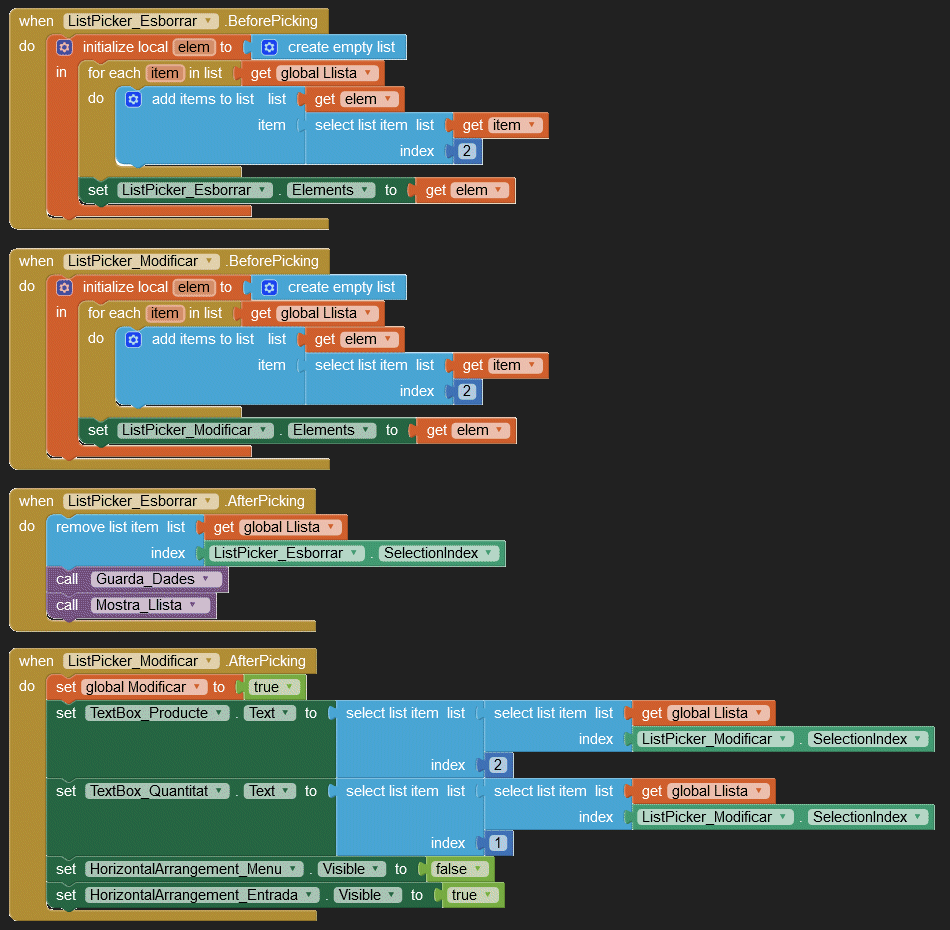This screenshot has height=930, width=950.
Task: Click gear on create empty list in ListPicker_Modificar.BeforePicking
Action: (x=270, y=287)
